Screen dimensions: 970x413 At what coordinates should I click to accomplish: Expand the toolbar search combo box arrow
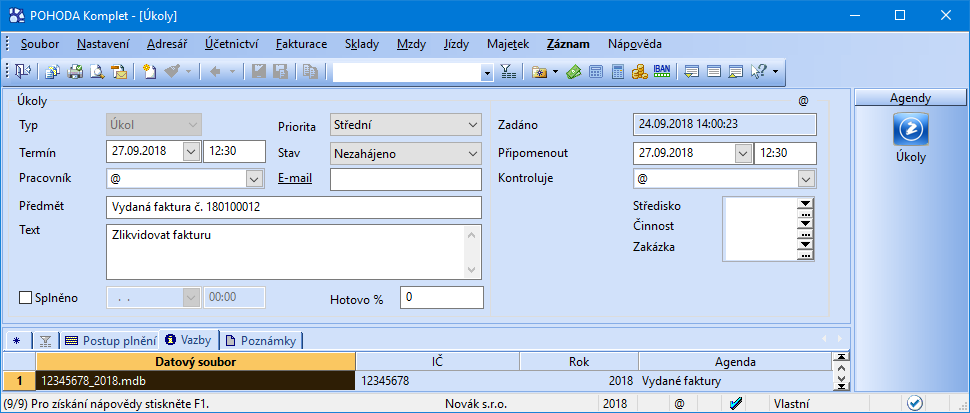(x=487, y=74)
